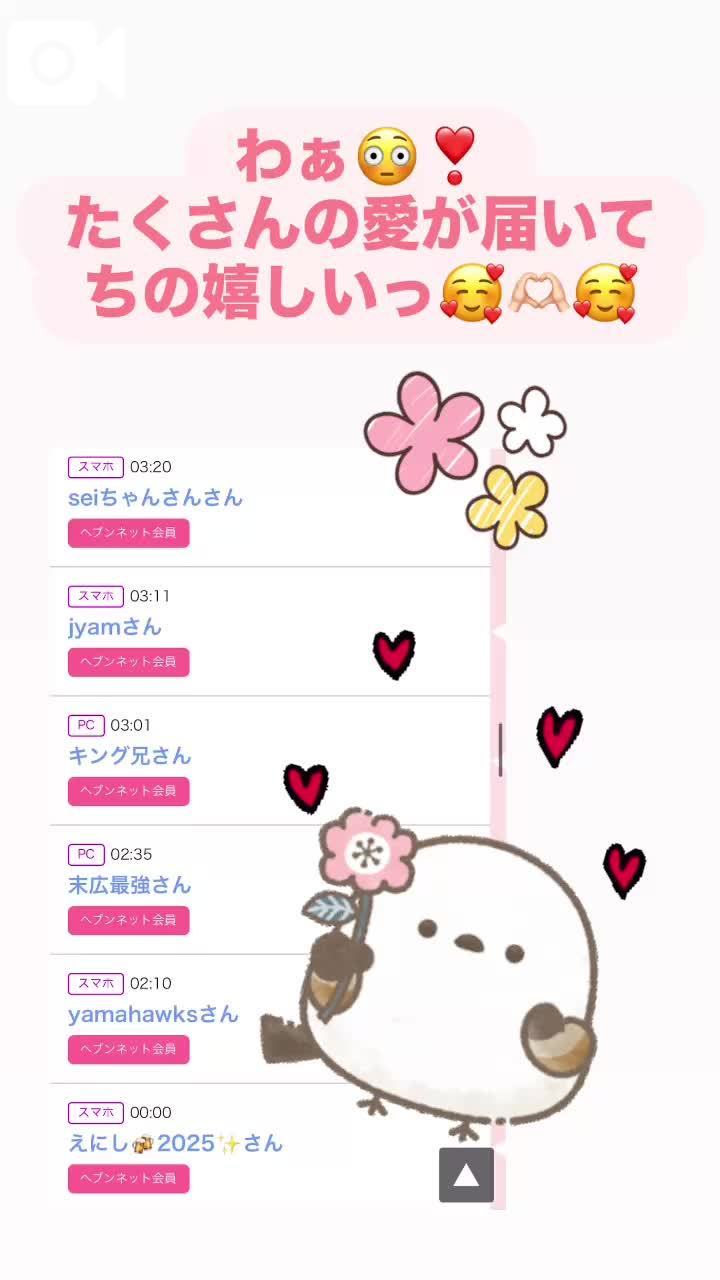Click the back-to-top arrow button

[x=466, y=1175]
